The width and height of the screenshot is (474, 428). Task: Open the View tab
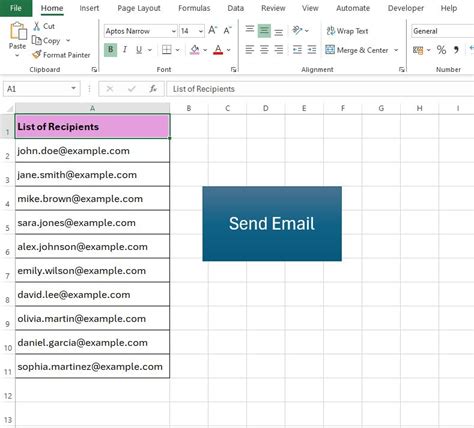coord(310,8)
